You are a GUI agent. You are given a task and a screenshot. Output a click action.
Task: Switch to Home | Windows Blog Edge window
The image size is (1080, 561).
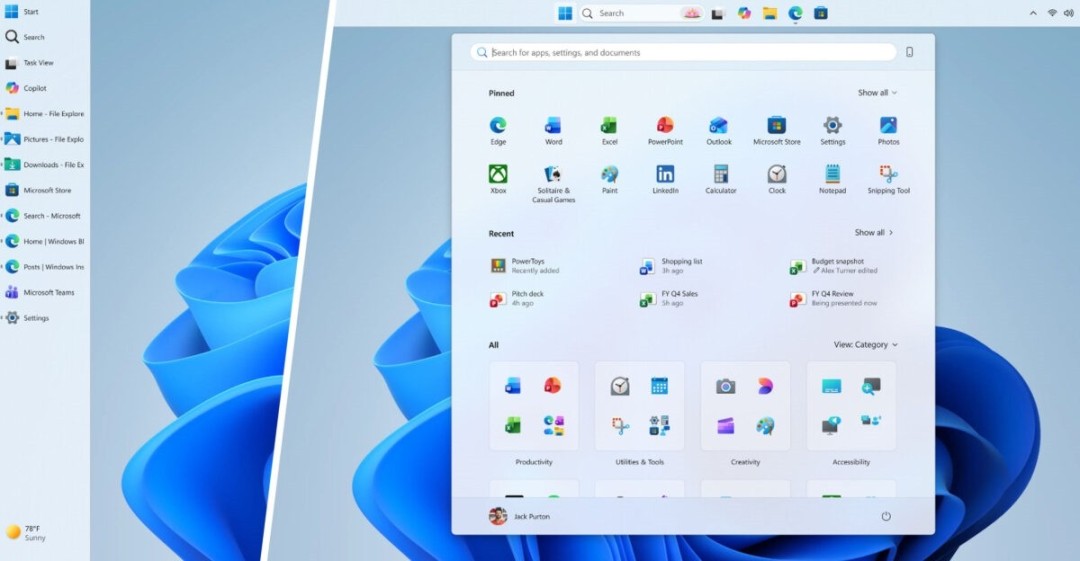(45, 241)
